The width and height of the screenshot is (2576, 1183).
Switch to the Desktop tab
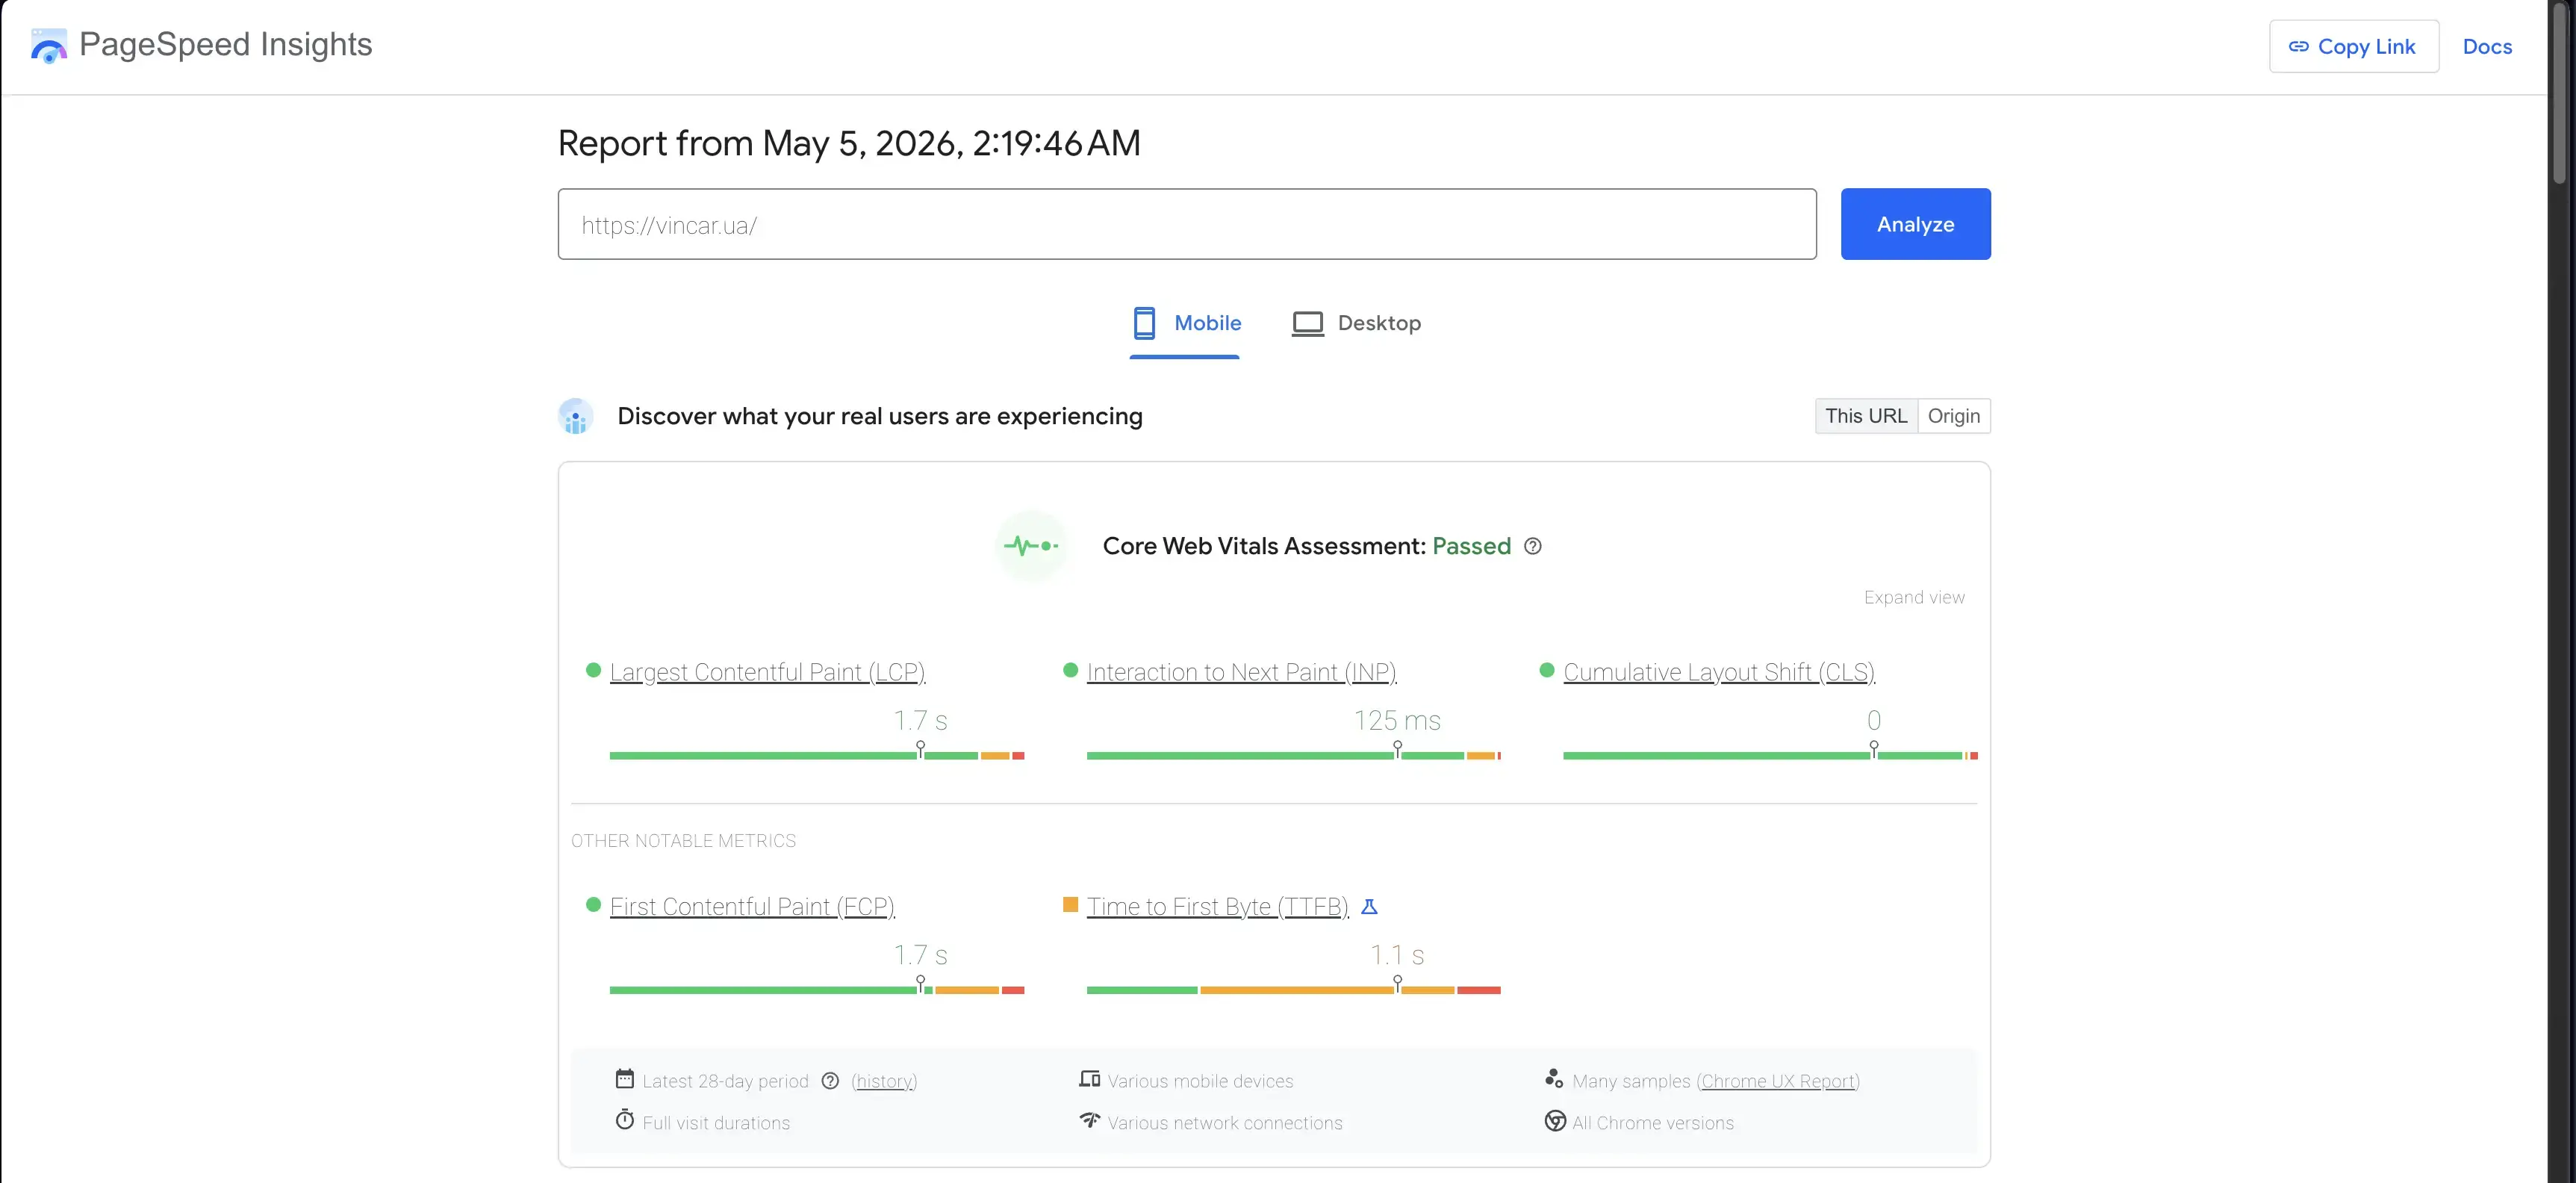1356,323
